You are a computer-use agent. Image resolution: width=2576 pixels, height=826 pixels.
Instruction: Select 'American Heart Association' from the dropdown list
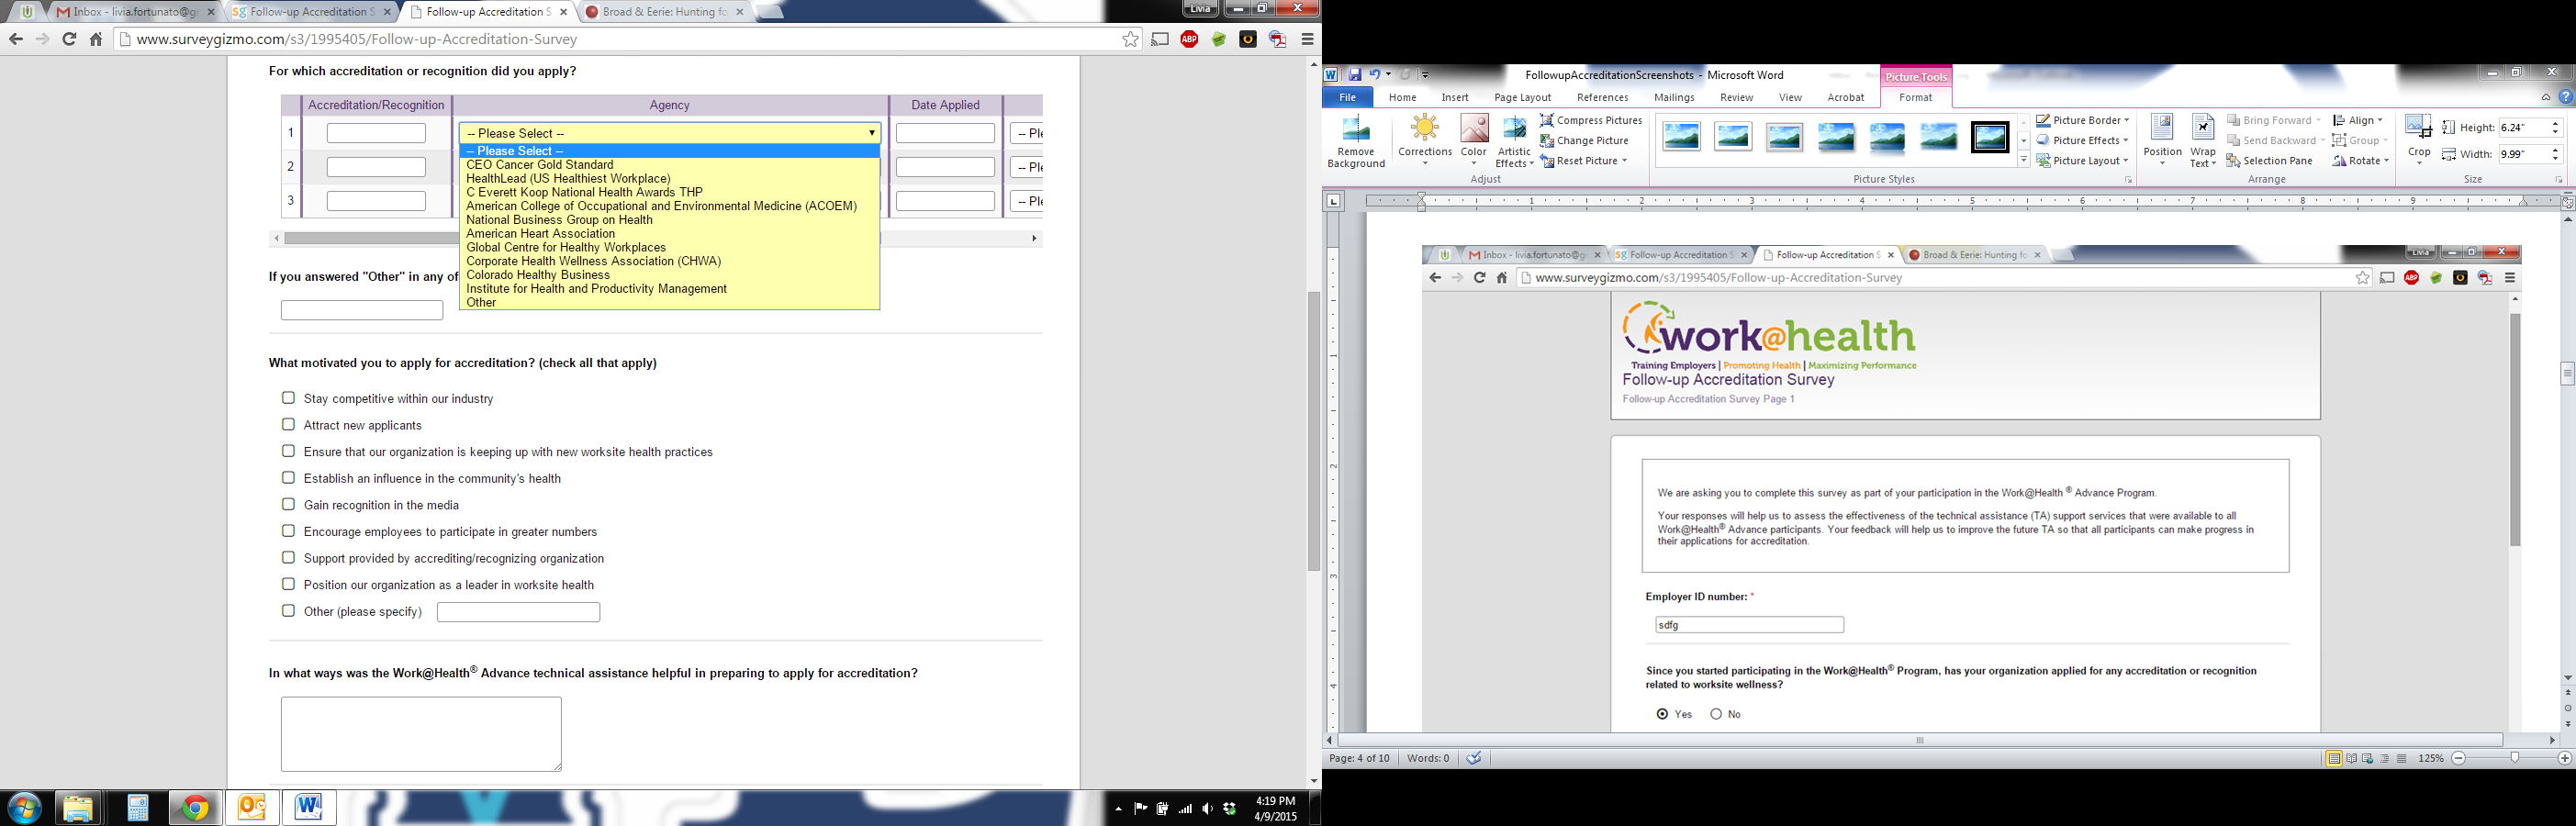669,234
